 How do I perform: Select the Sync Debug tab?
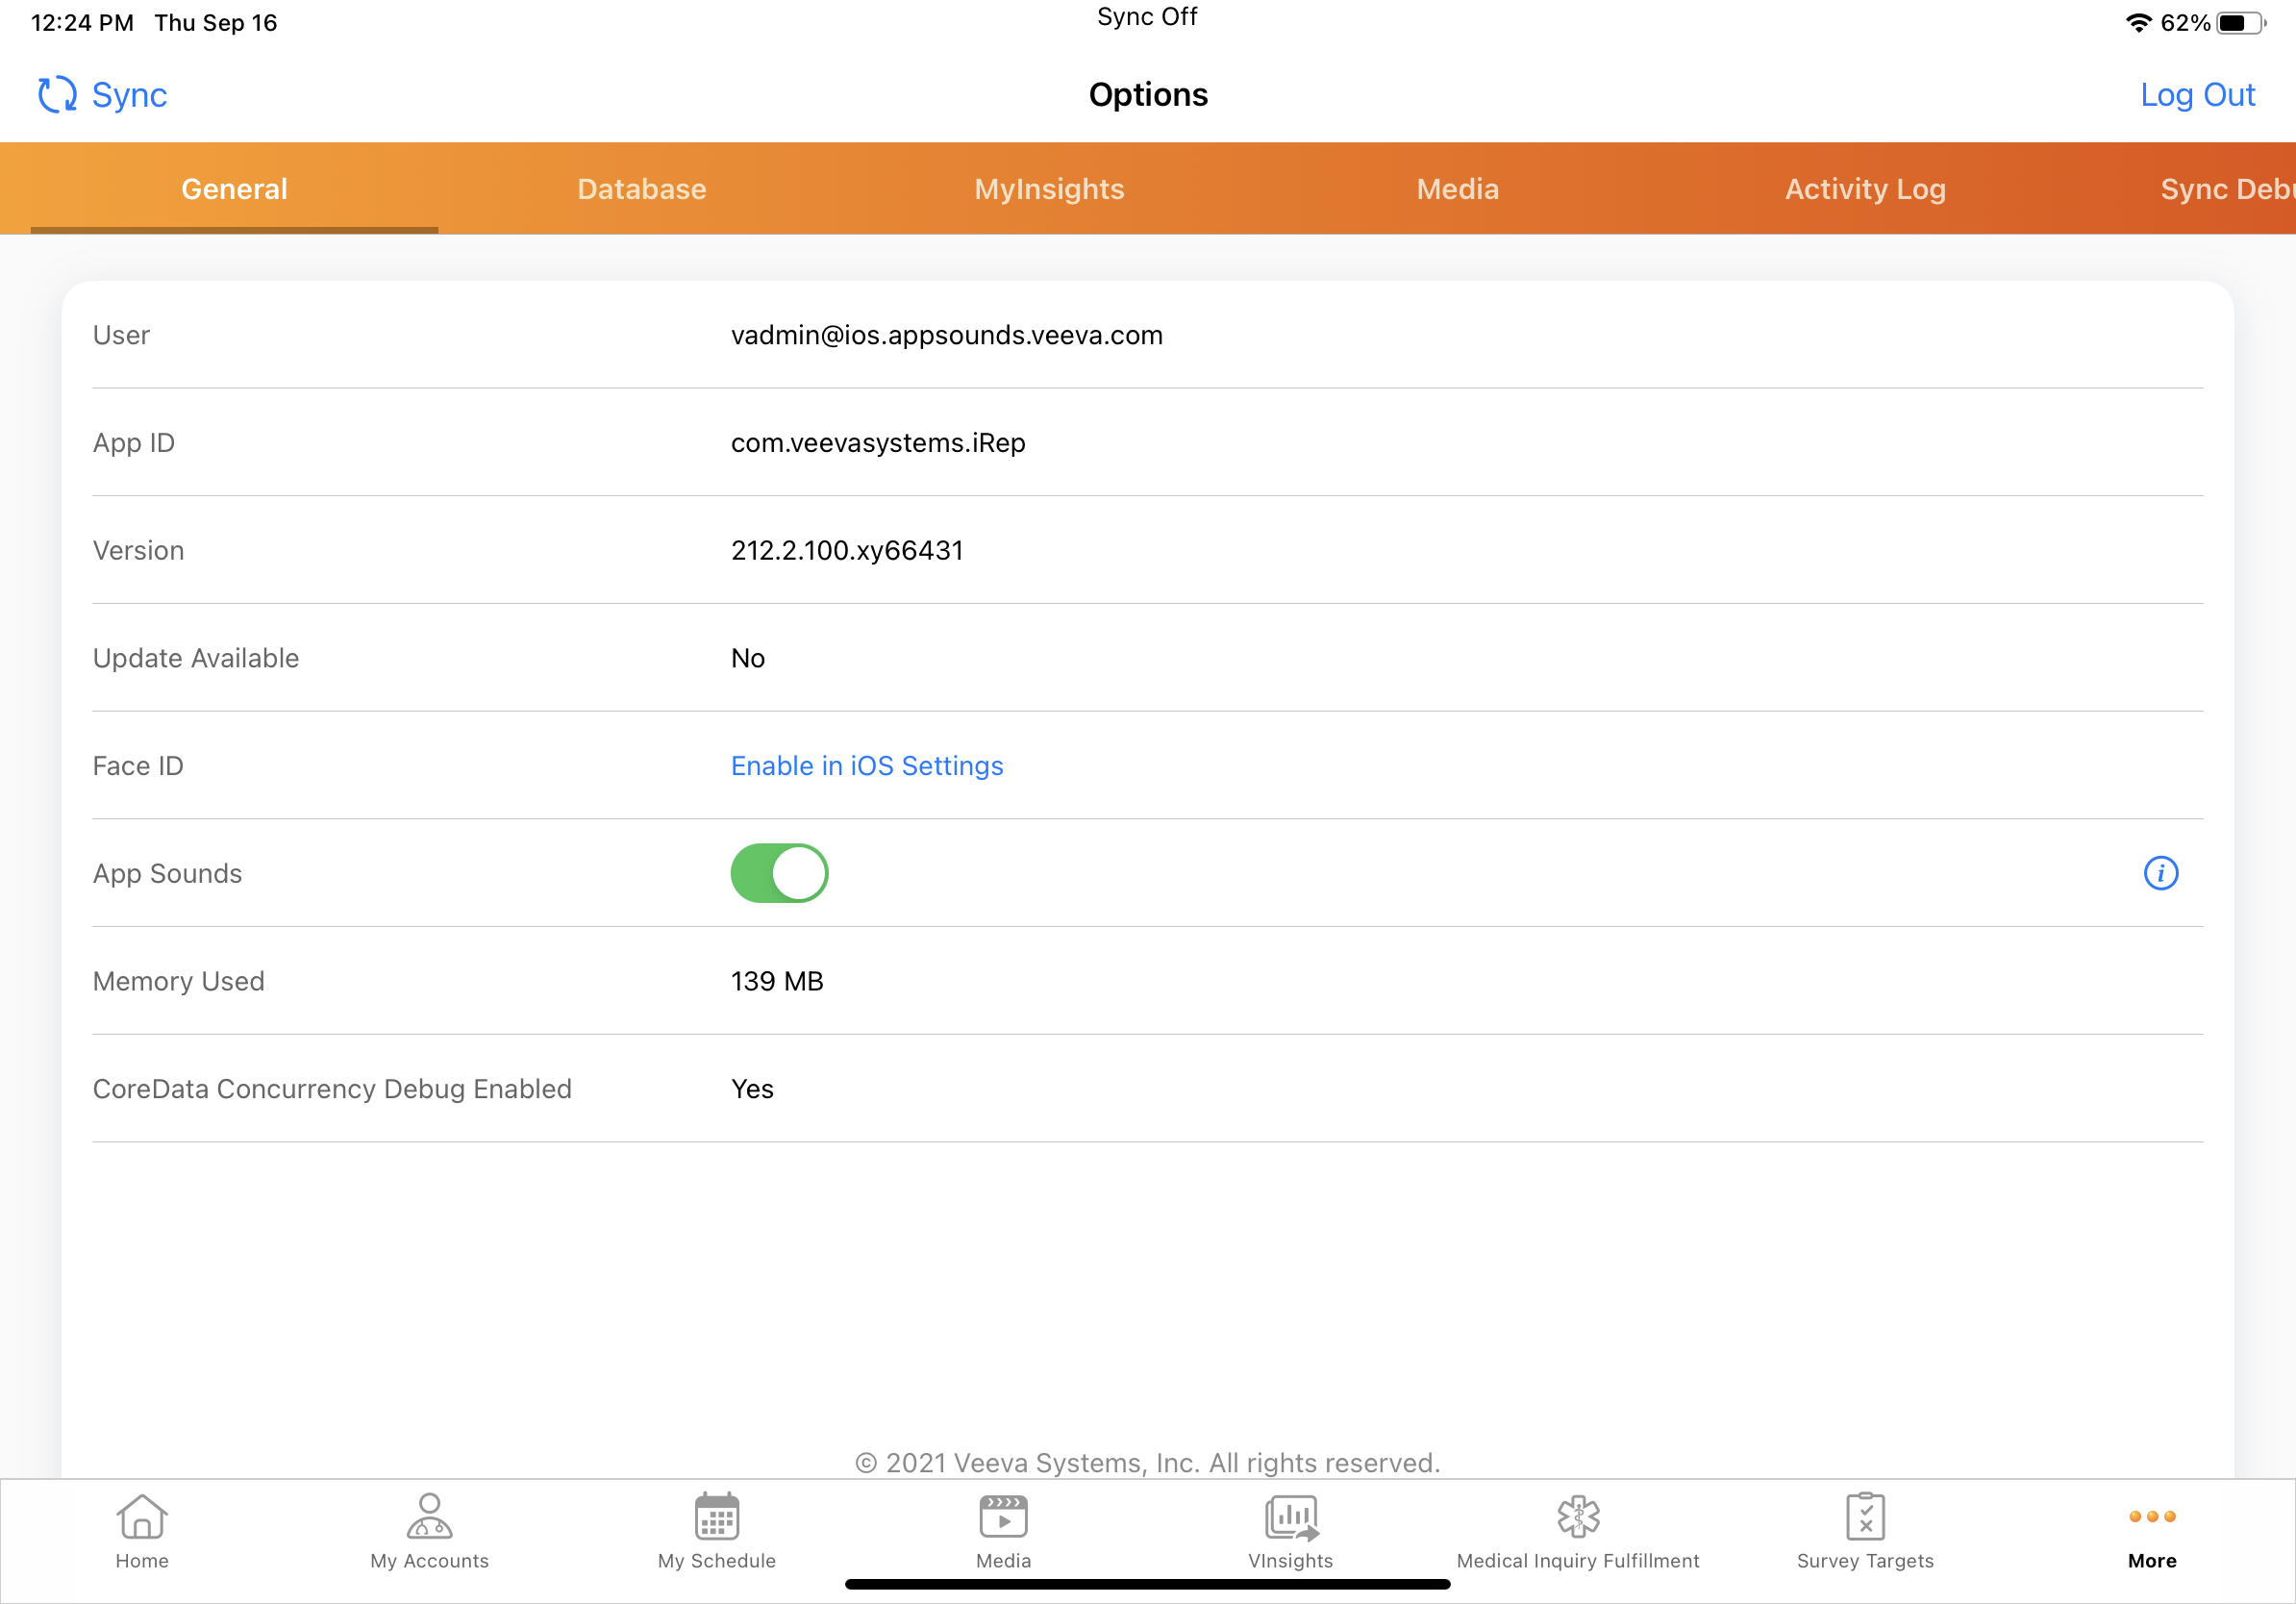(2225, 189)
